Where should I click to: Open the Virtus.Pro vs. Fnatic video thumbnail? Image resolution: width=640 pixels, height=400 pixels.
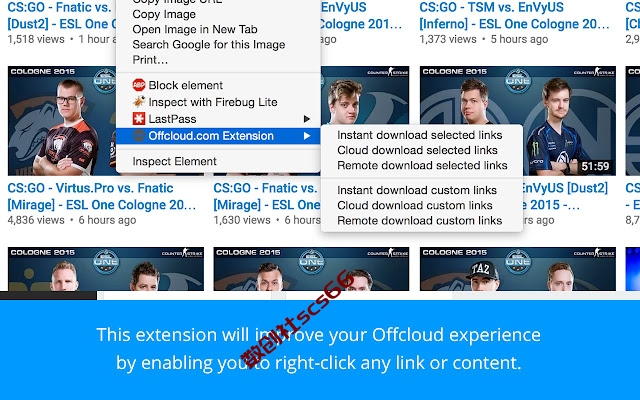pos(62,121)
